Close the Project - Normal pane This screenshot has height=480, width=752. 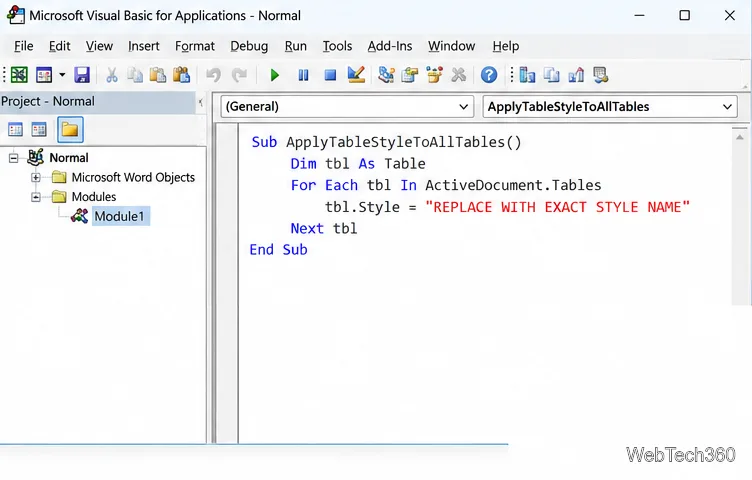point(201,102)
